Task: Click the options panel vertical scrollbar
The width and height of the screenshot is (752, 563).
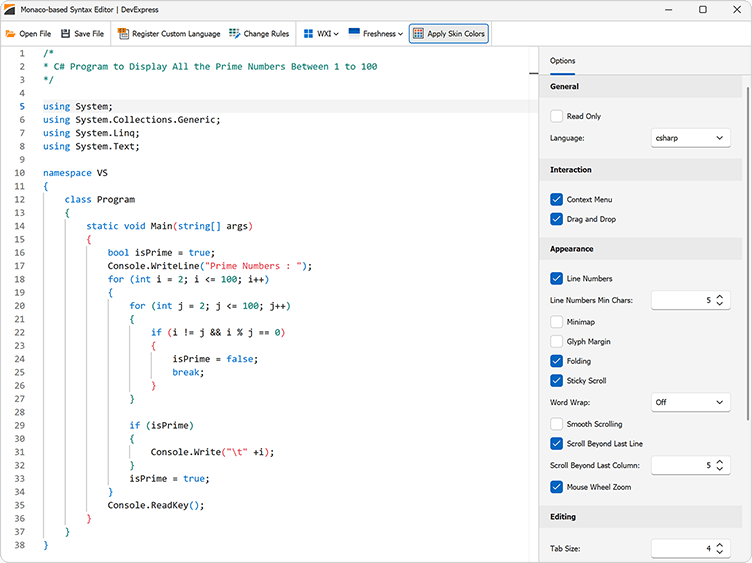Action: (x=747, y=253)
